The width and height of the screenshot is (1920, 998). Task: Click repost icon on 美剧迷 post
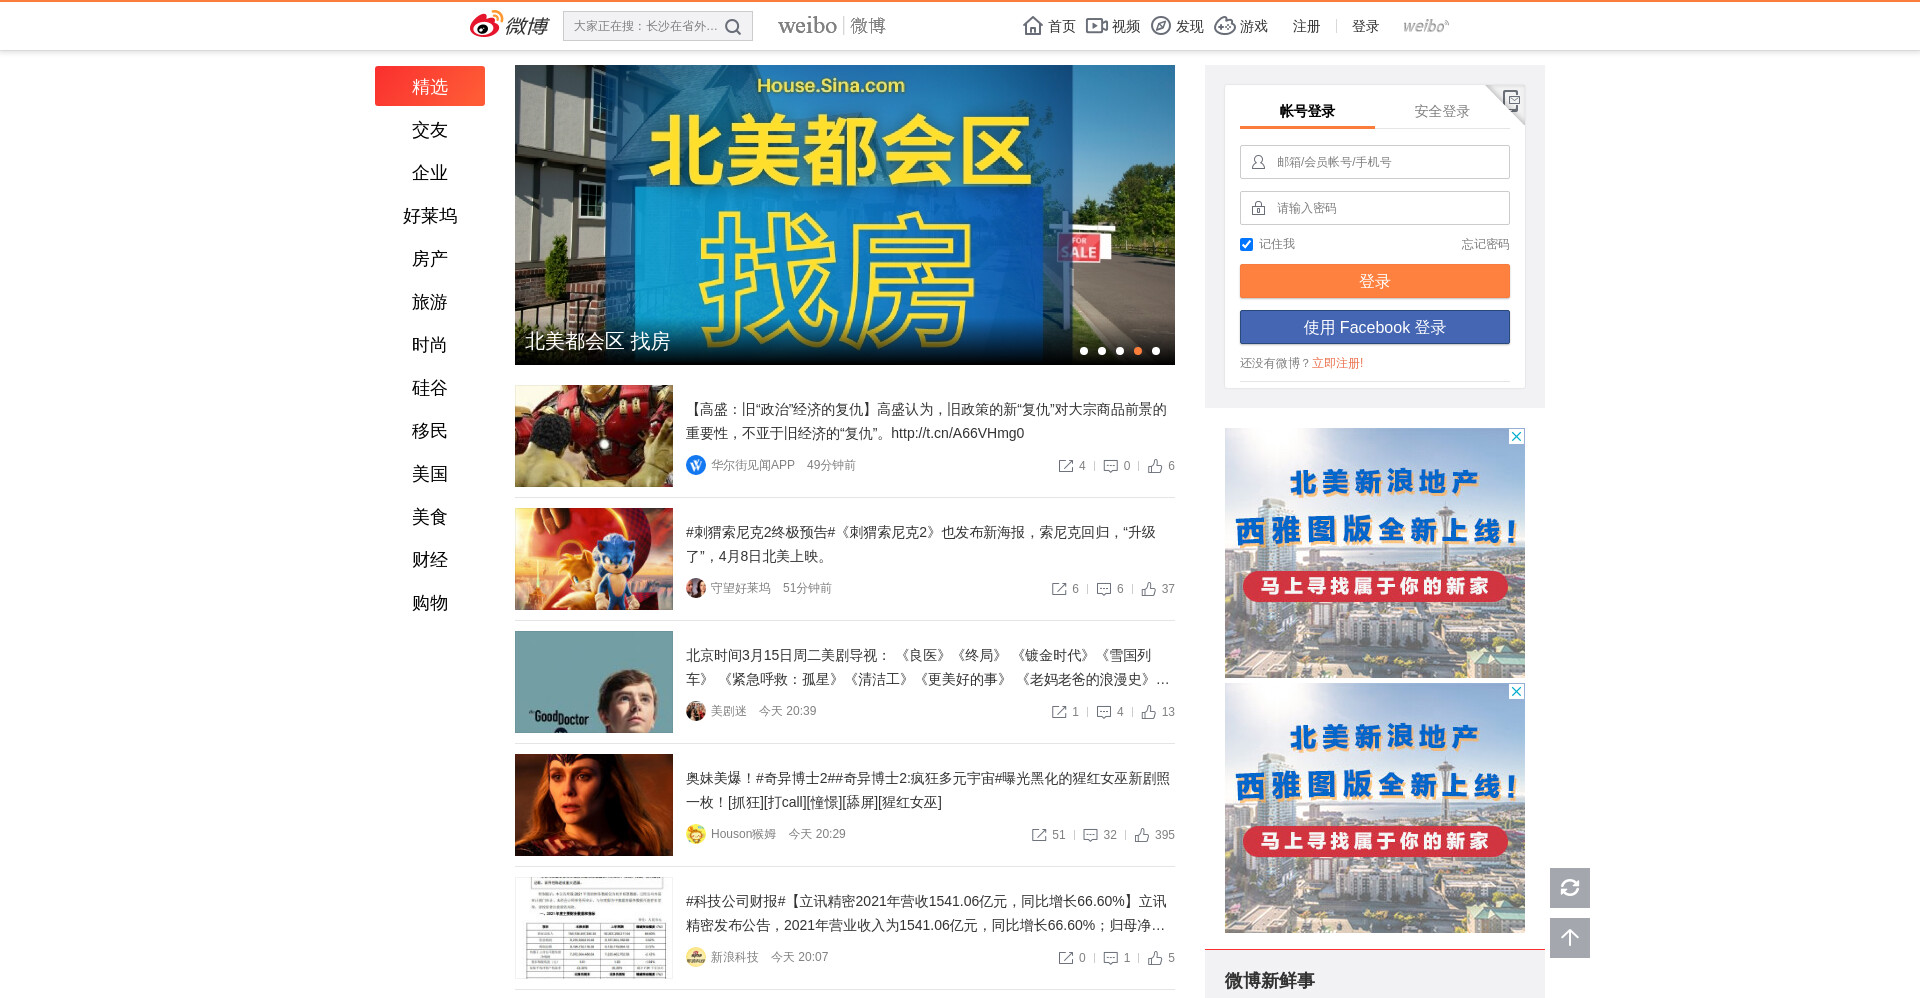pos(1059,712)
